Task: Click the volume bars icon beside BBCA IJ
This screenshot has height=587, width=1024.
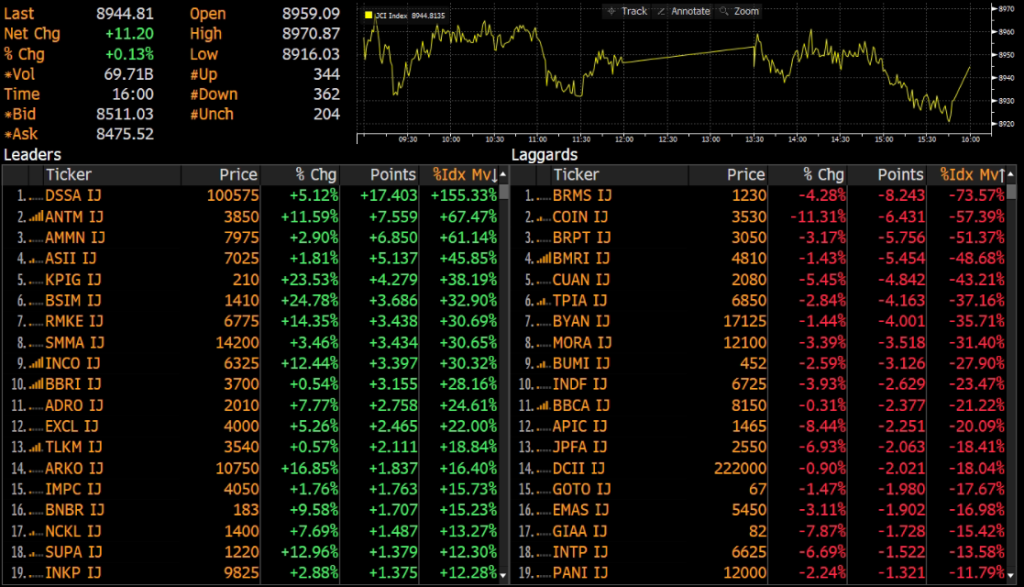Action: coord(541,406)
